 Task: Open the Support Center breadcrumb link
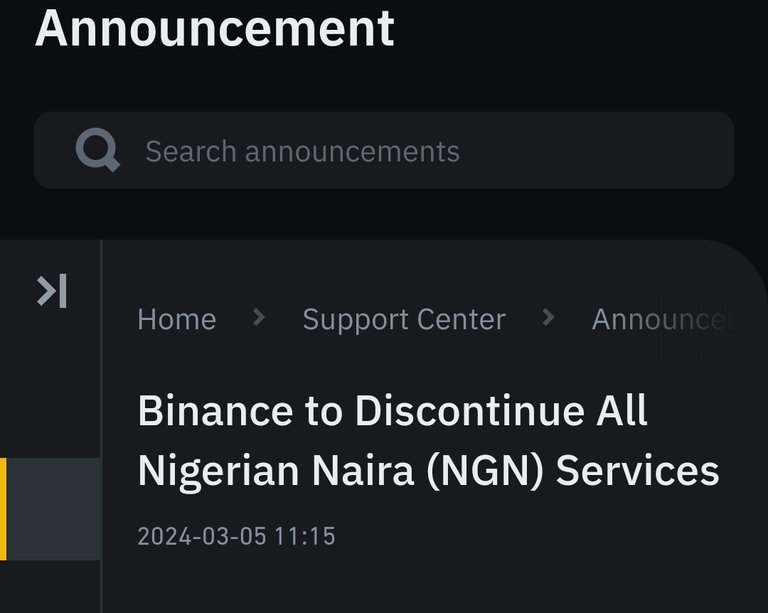(x=404, y=320)
